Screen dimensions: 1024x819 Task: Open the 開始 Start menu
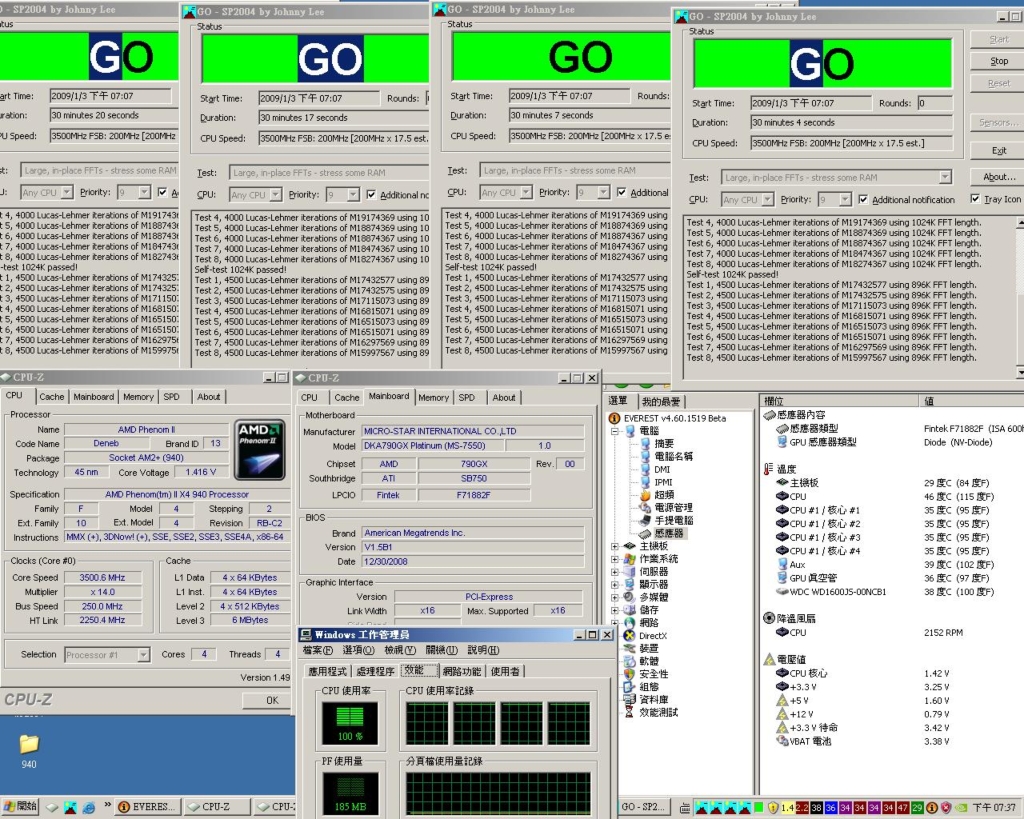click(20, 807)
